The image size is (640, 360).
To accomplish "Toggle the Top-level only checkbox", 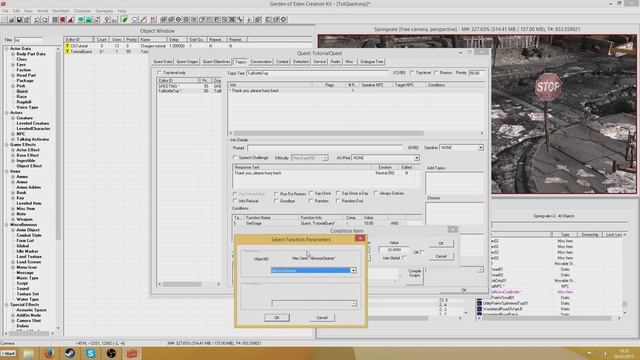I will (x=159, y=73).
